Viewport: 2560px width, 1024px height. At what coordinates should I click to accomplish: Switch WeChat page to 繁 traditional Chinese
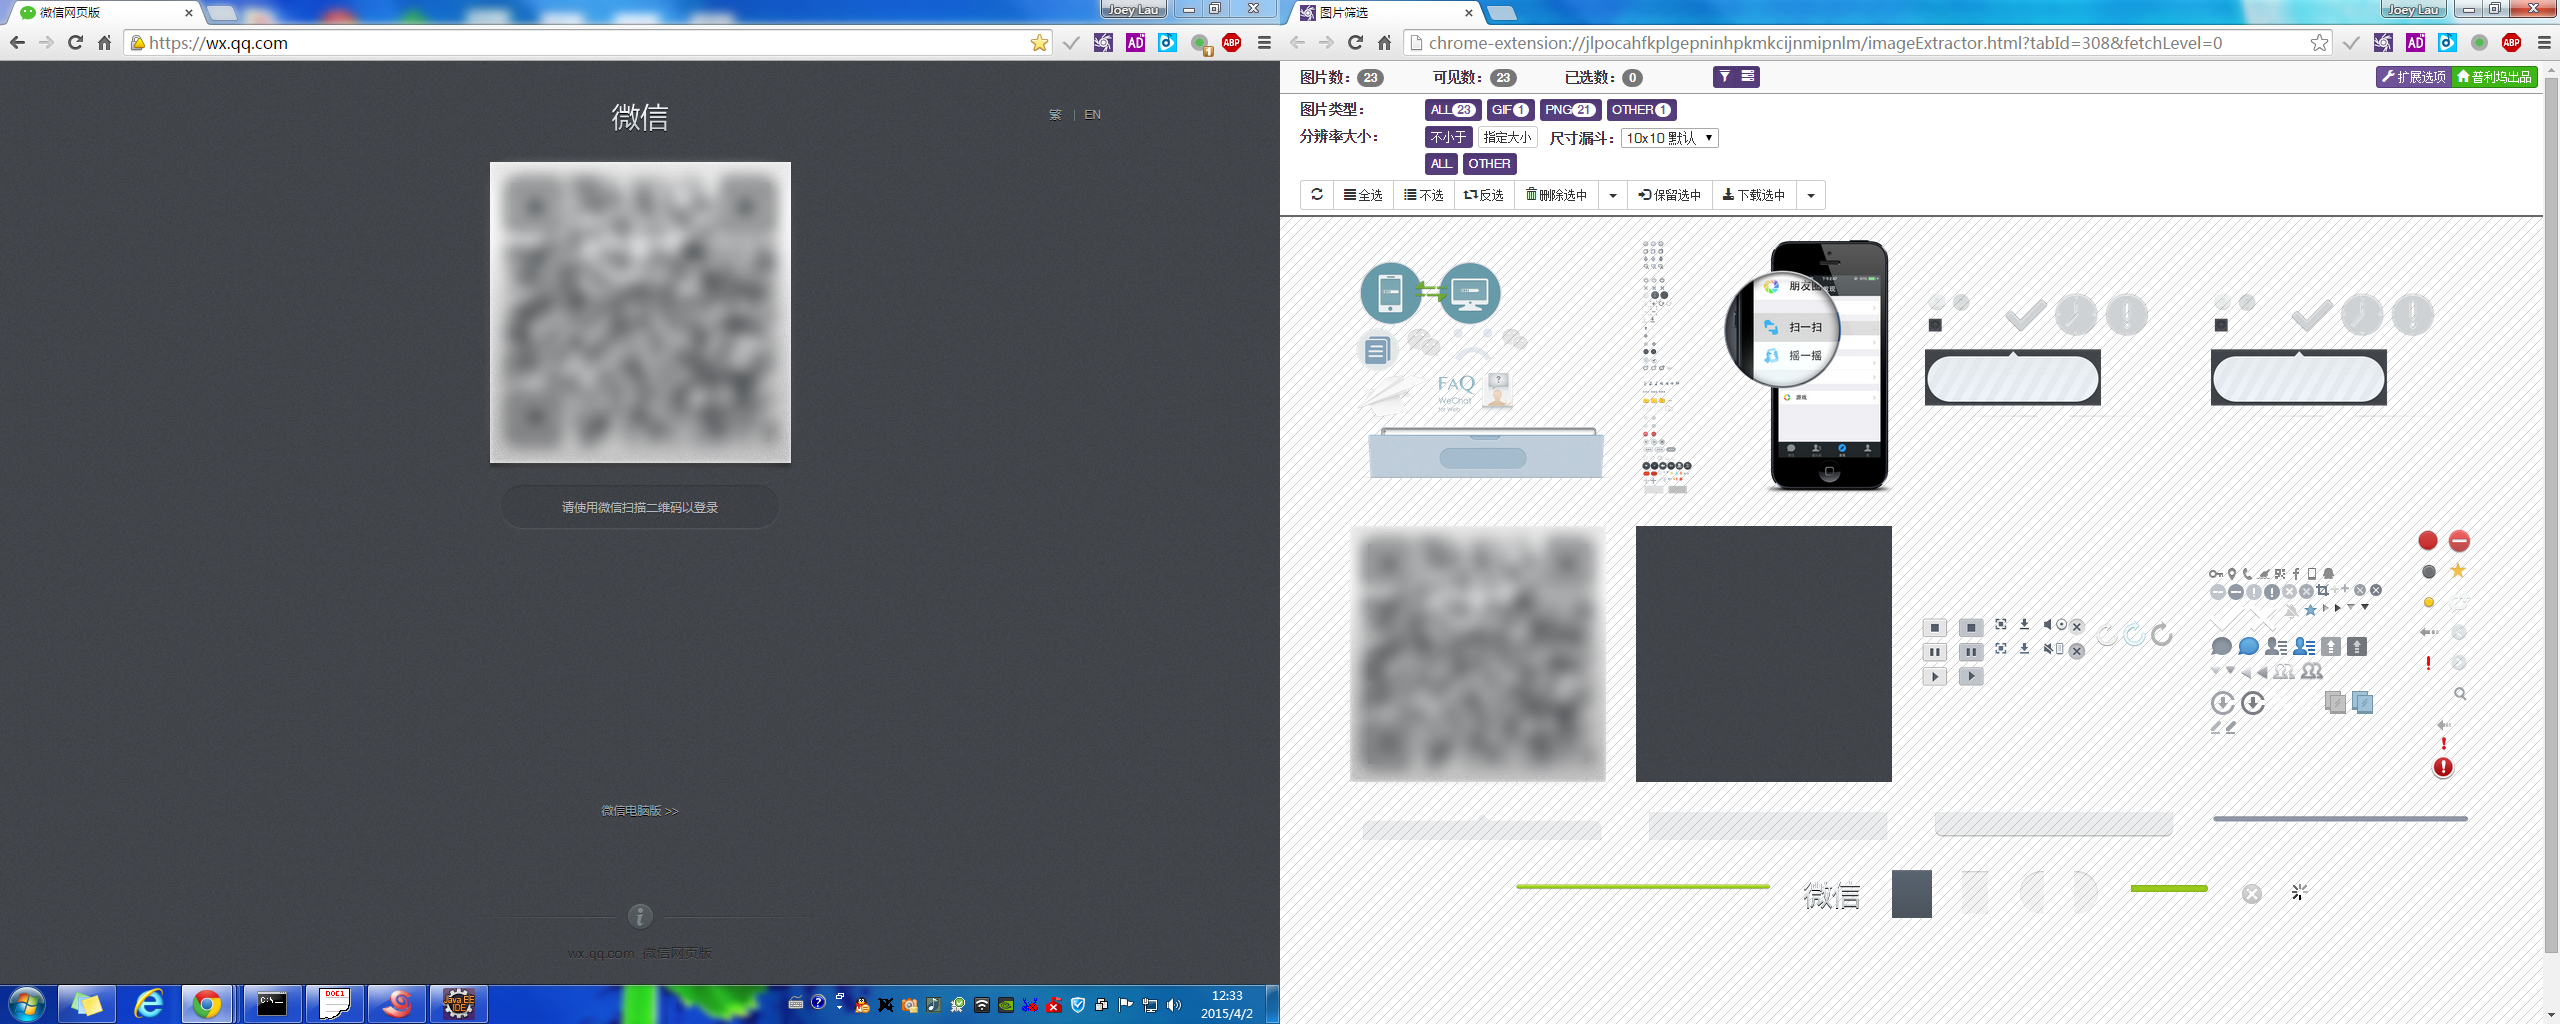(1055, 115)
